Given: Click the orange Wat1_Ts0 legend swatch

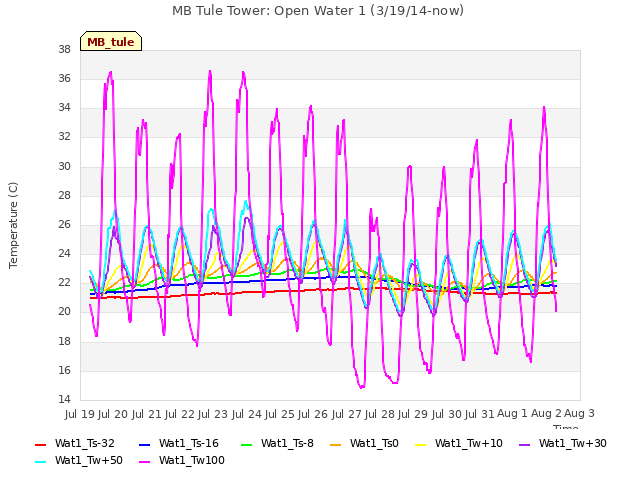Looking at the screenshot, I should (336, 444).
